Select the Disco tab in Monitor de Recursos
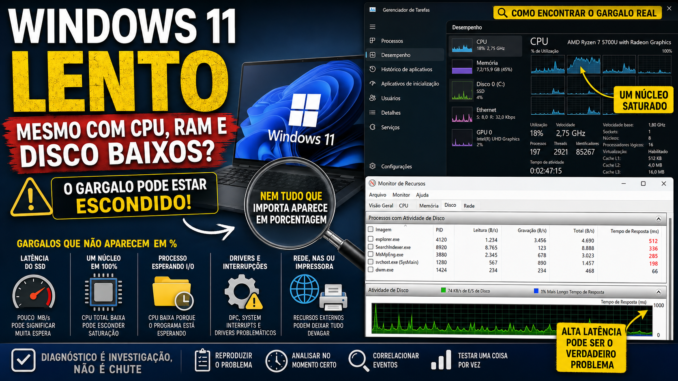678x381 pixels. pyautogui.click(x=450, y=205)
